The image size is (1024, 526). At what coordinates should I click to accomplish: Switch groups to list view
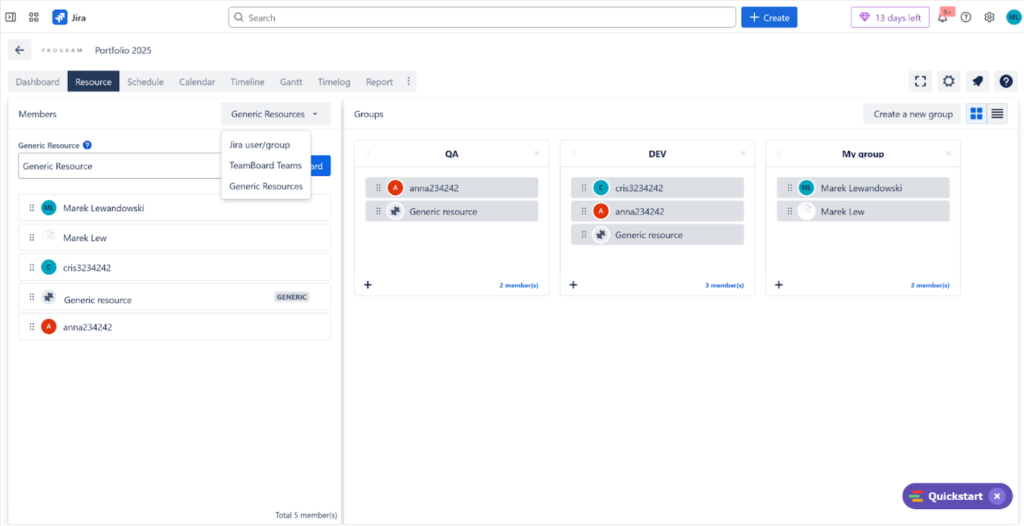click(x=997, y=114)
